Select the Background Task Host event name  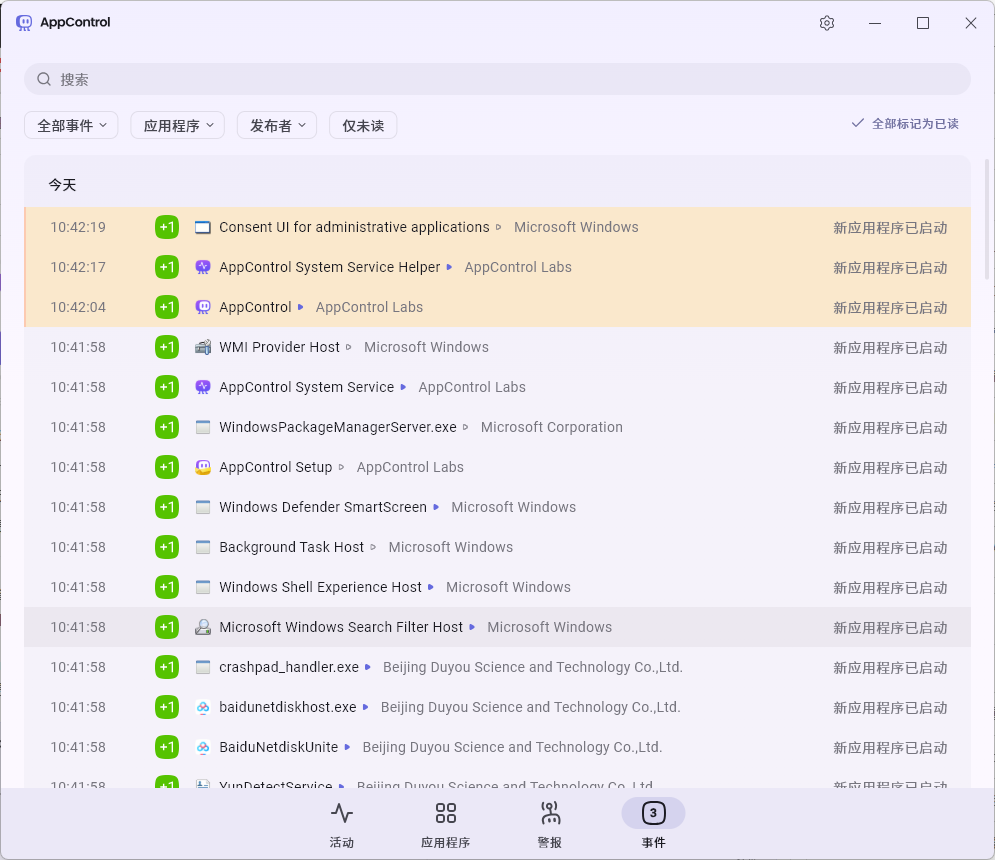pos(291,547)
